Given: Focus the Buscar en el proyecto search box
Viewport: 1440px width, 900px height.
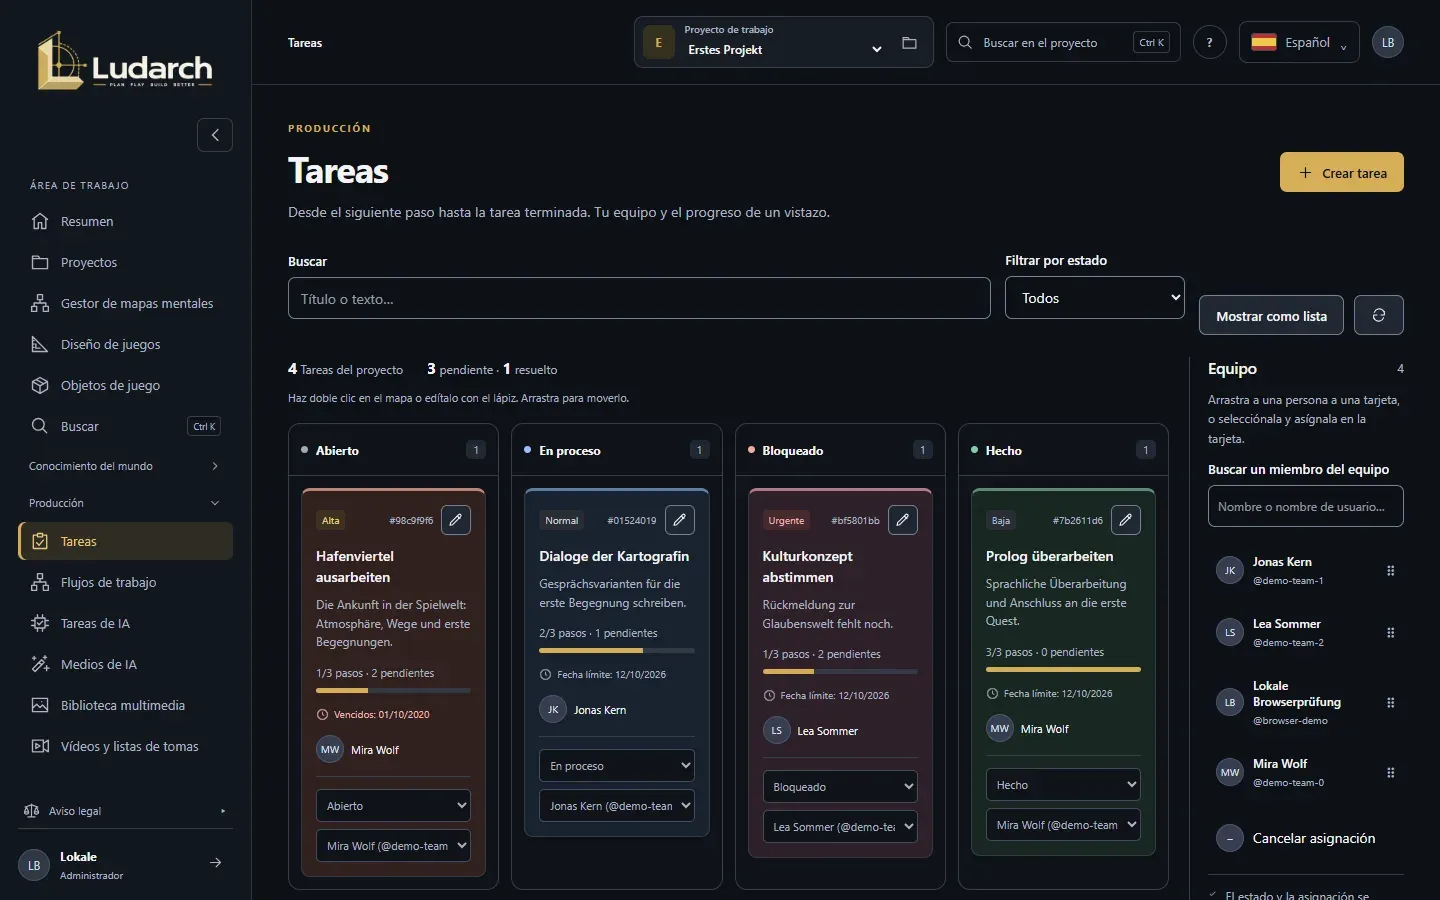Looking at the screenshot, I should [1063, 42].
